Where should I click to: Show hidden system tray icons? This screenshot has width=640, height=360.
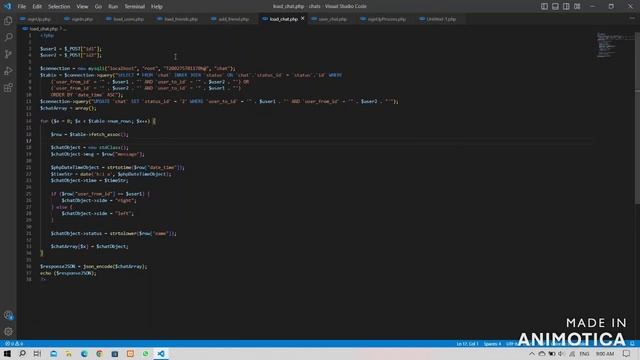(531, 354)
